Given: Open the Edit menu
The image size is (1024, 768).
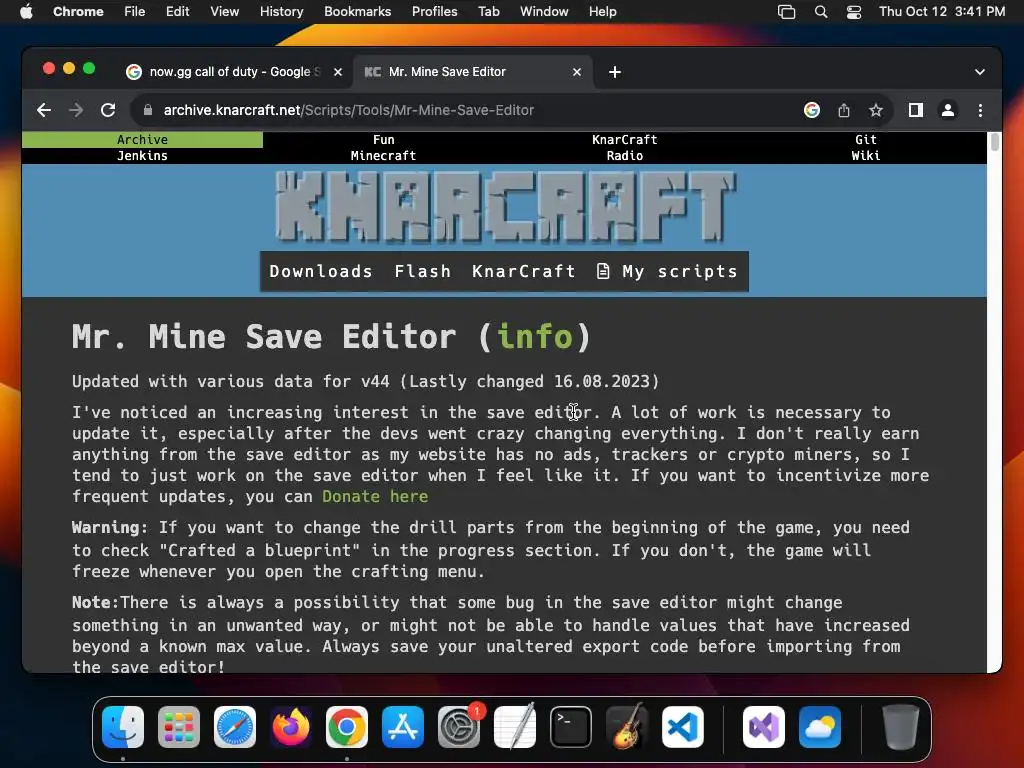Looking at the screenshot, I should [178, 12].
